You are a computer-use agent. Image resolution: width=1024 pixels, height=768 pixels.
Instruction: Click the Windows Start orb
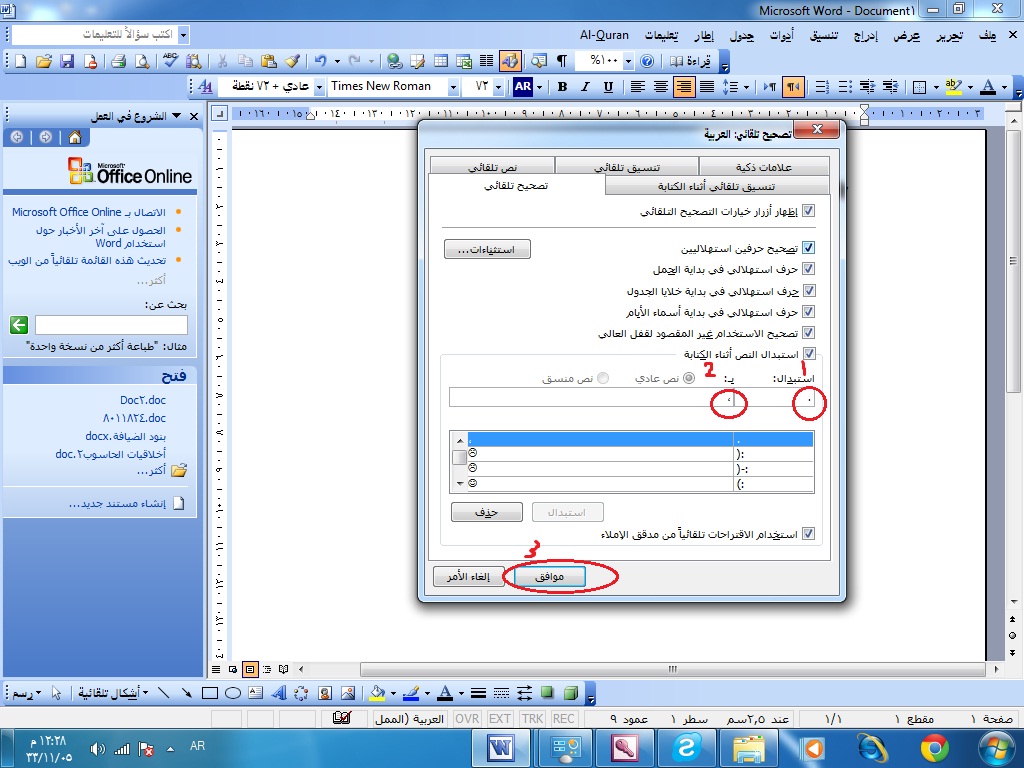[x=996, y=748]
